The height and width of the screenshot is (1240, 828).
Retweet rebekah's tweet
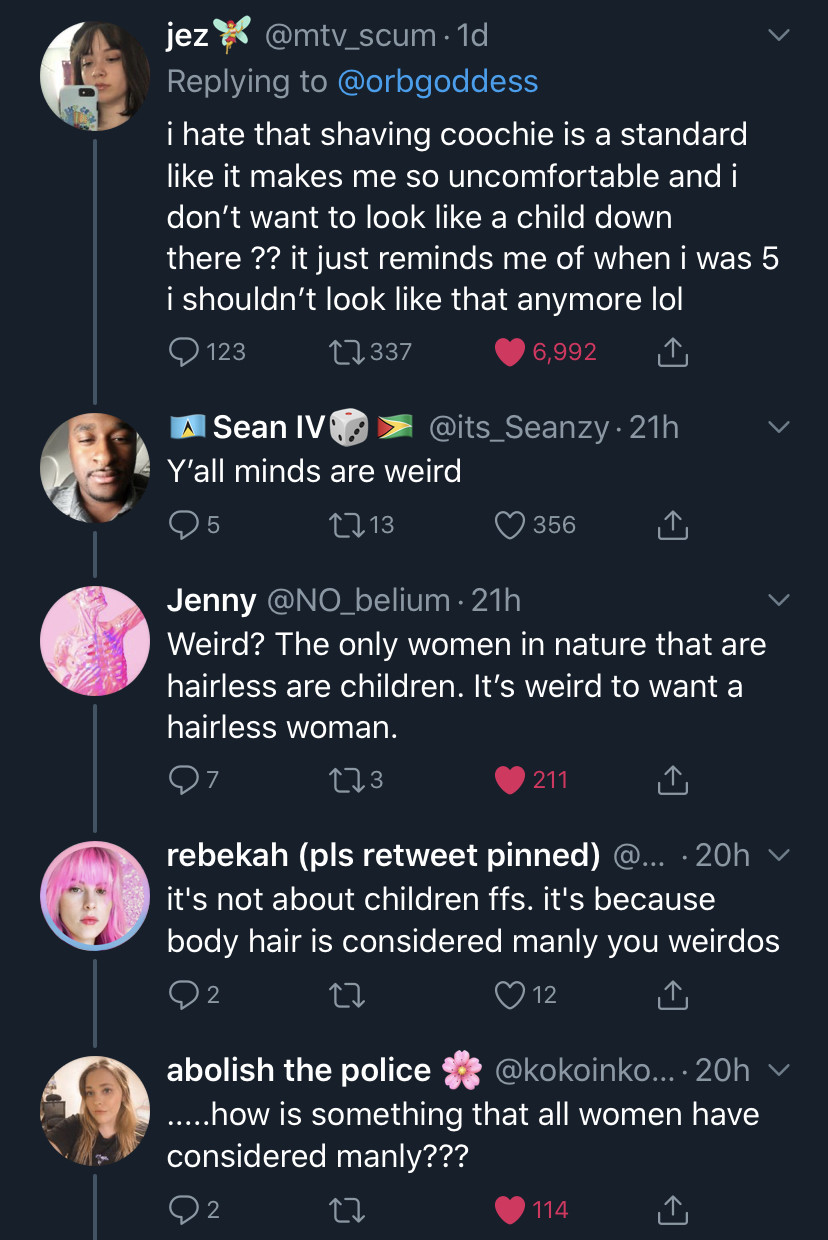346,995
